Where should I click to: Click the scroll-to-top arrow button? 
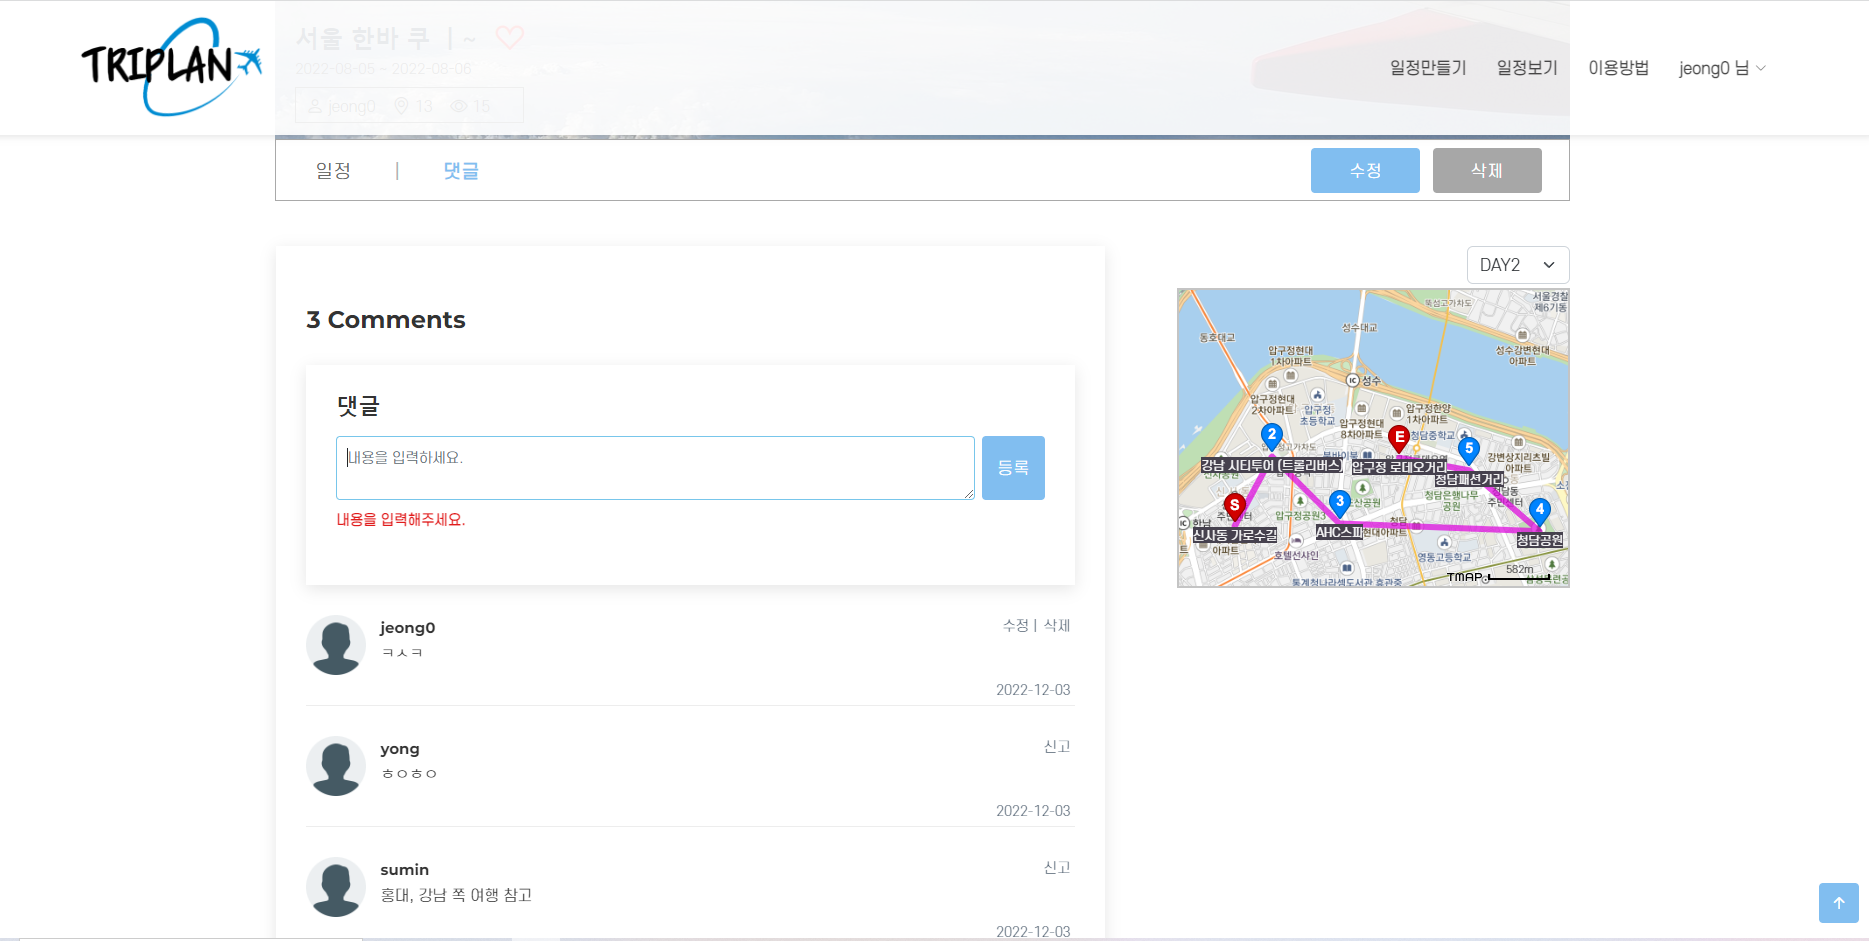(x=1838, y=903)
